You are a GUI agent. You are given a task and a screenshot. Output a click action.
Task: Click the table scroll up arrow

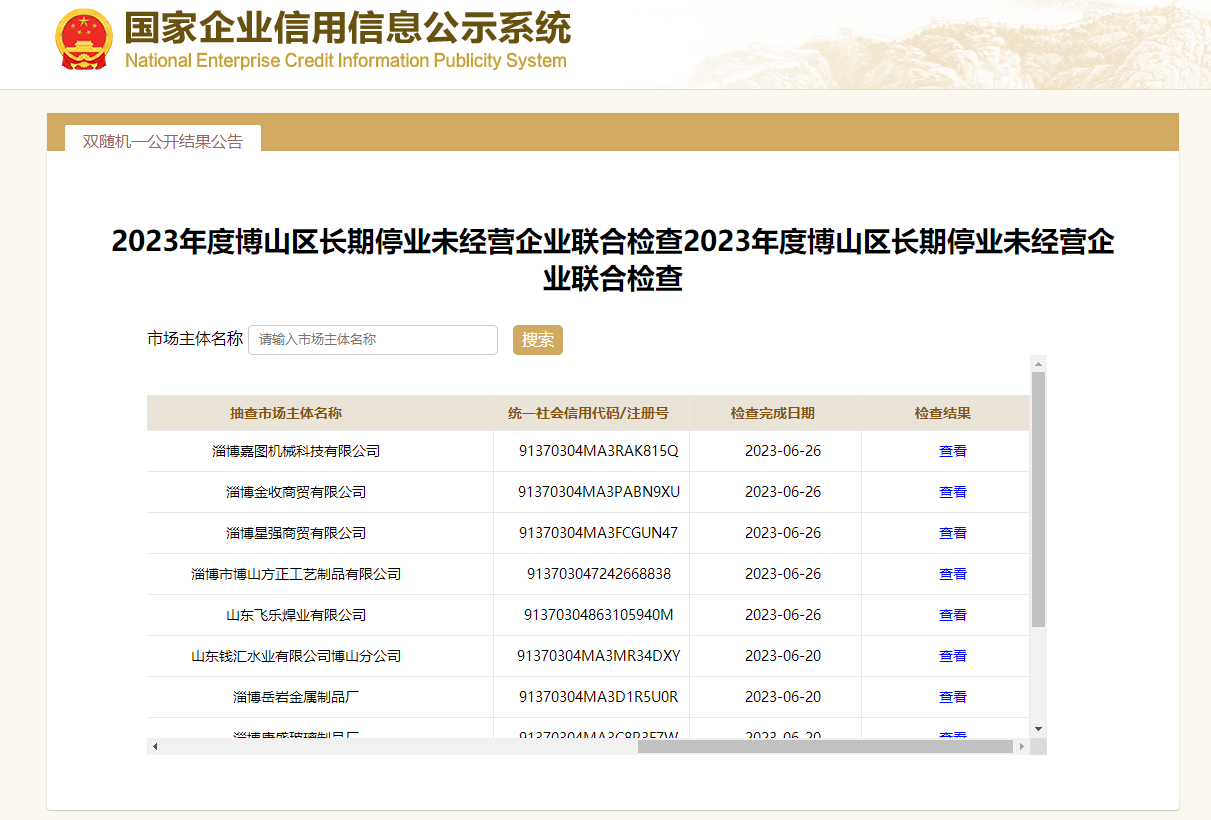[1038, 364]
